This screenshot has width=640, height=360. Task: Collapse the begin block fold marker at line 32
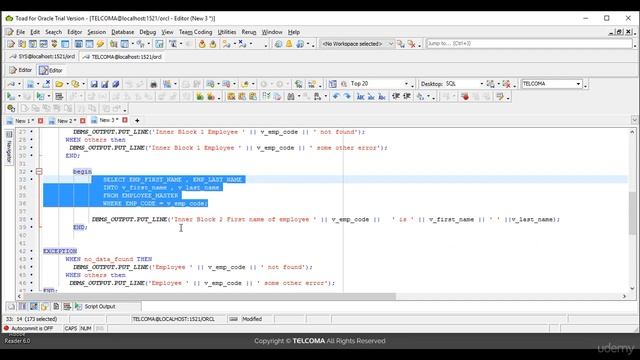coord(39,172)
